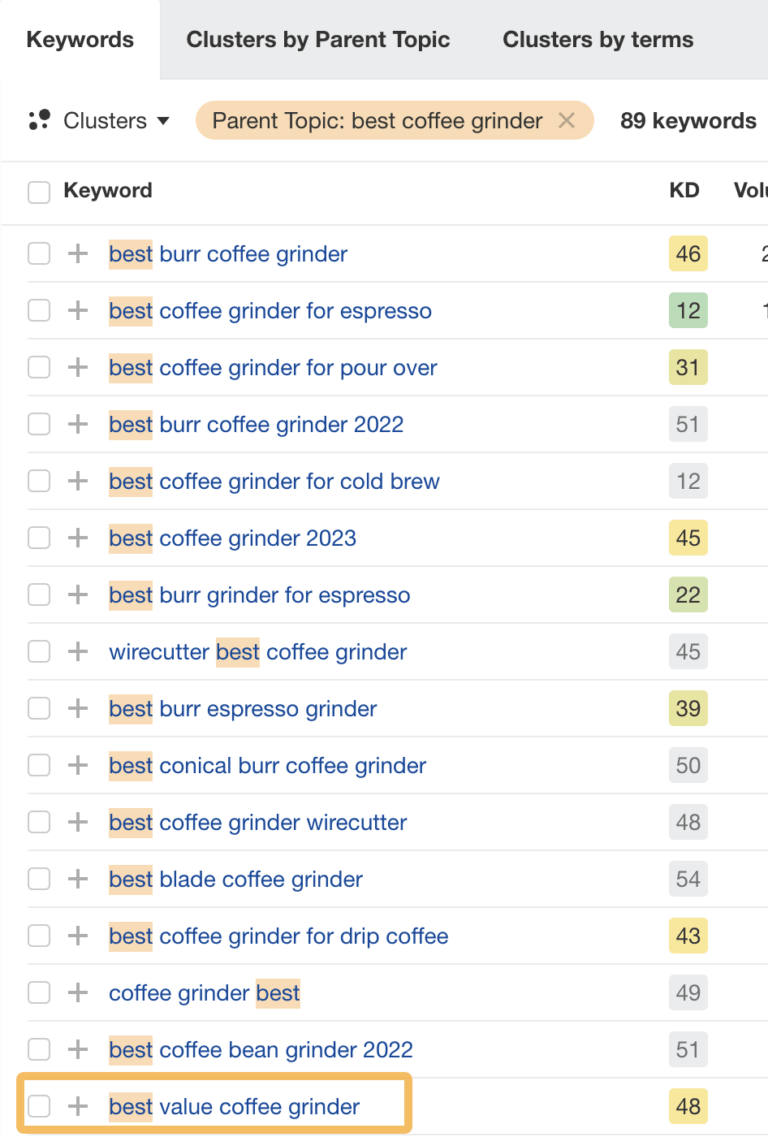Switch to the Clusters by Parent Topic tab
Viewport: 768px width, 1137px height.
(x=318, y=39)
